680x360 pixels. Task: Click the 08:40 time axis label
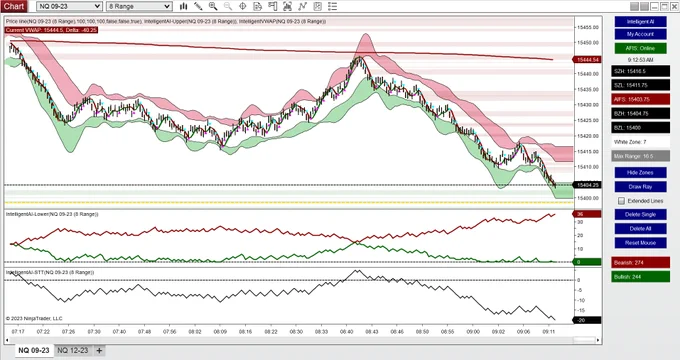347,332
